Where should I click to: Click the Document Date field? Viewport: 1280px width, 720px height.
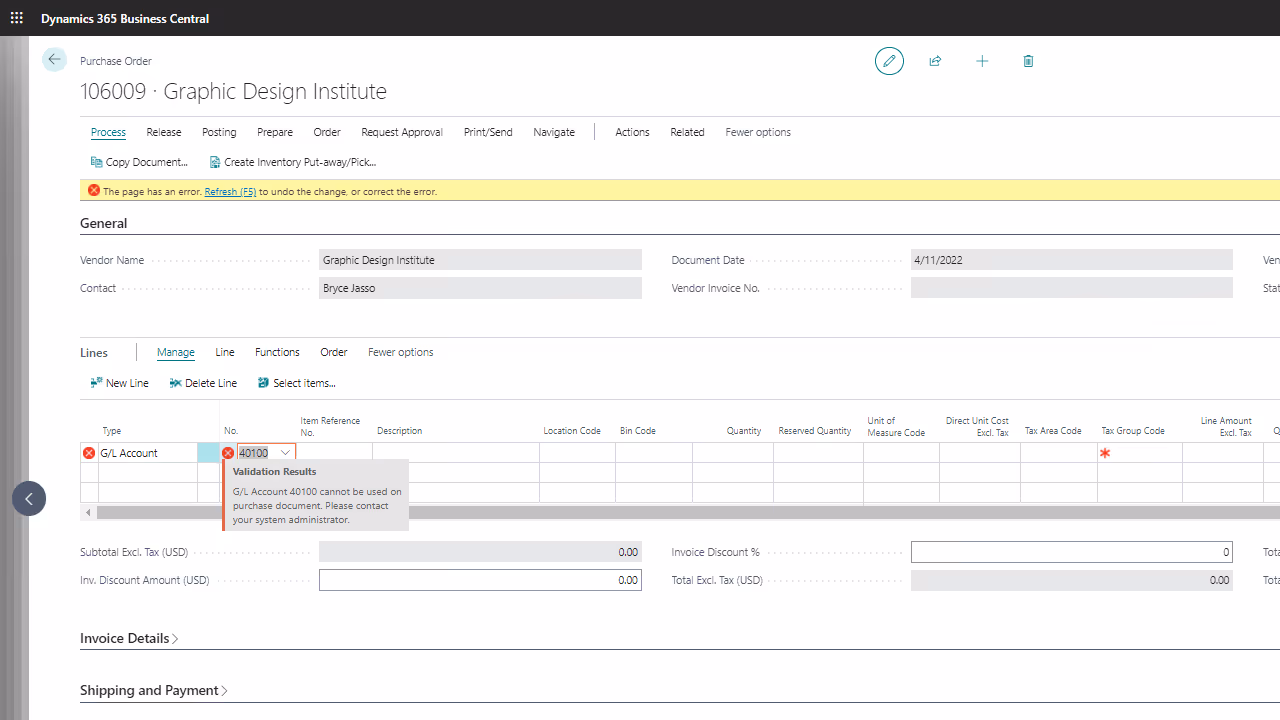coord(1072,260)
